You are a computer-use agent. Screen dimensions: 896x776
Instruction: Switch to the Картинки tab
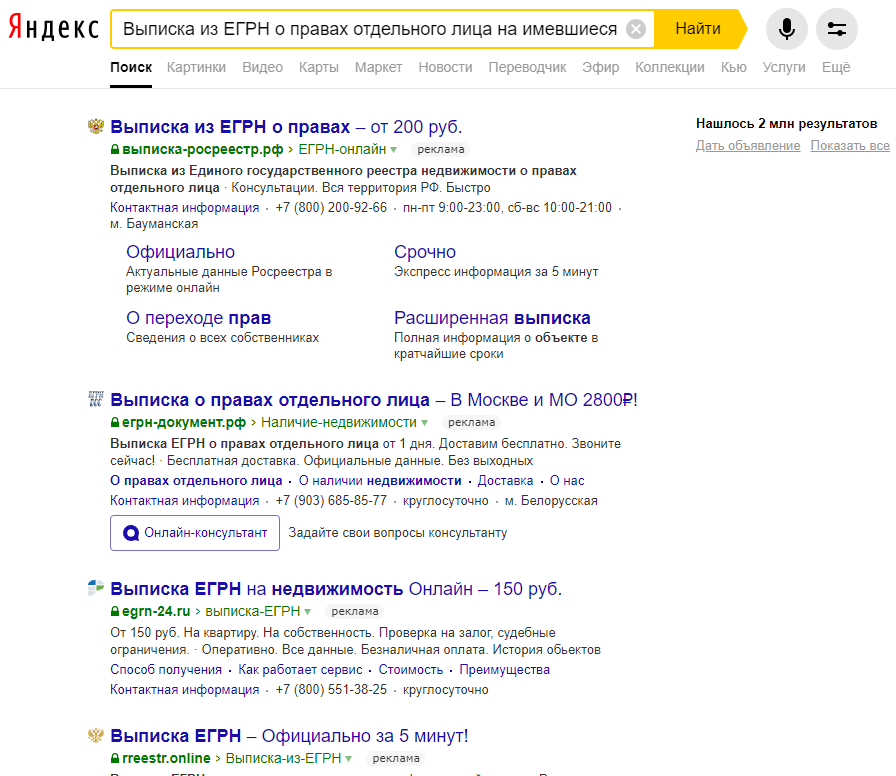(x=197, y=67)
